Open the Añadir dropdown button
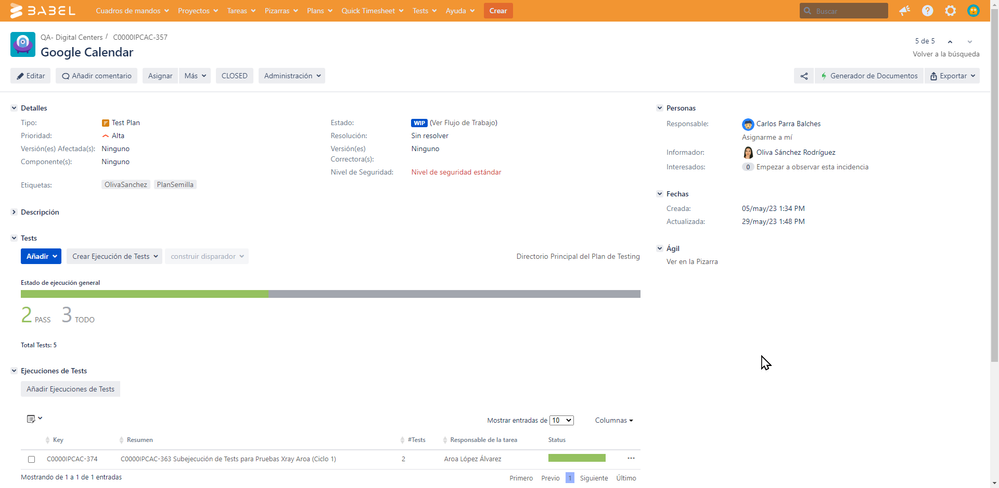 41,256
